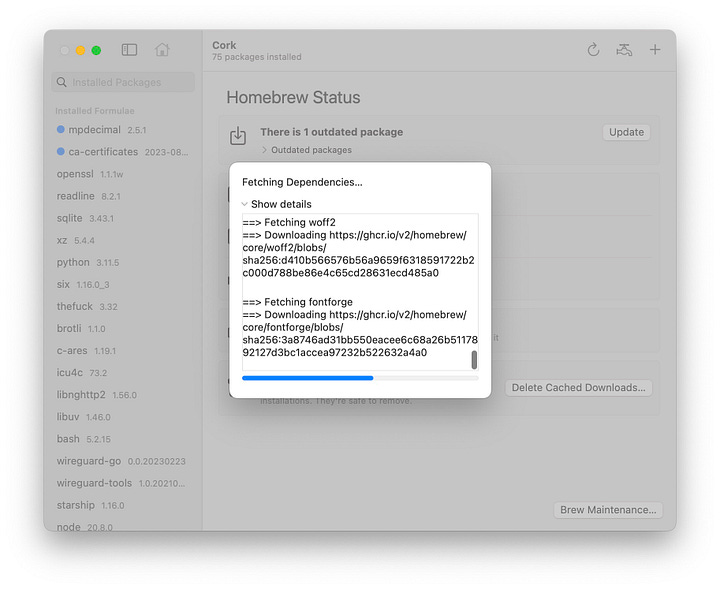Click the Fetching woff2 log line
This screenshot has height=589, width=720.
[289, 222]
